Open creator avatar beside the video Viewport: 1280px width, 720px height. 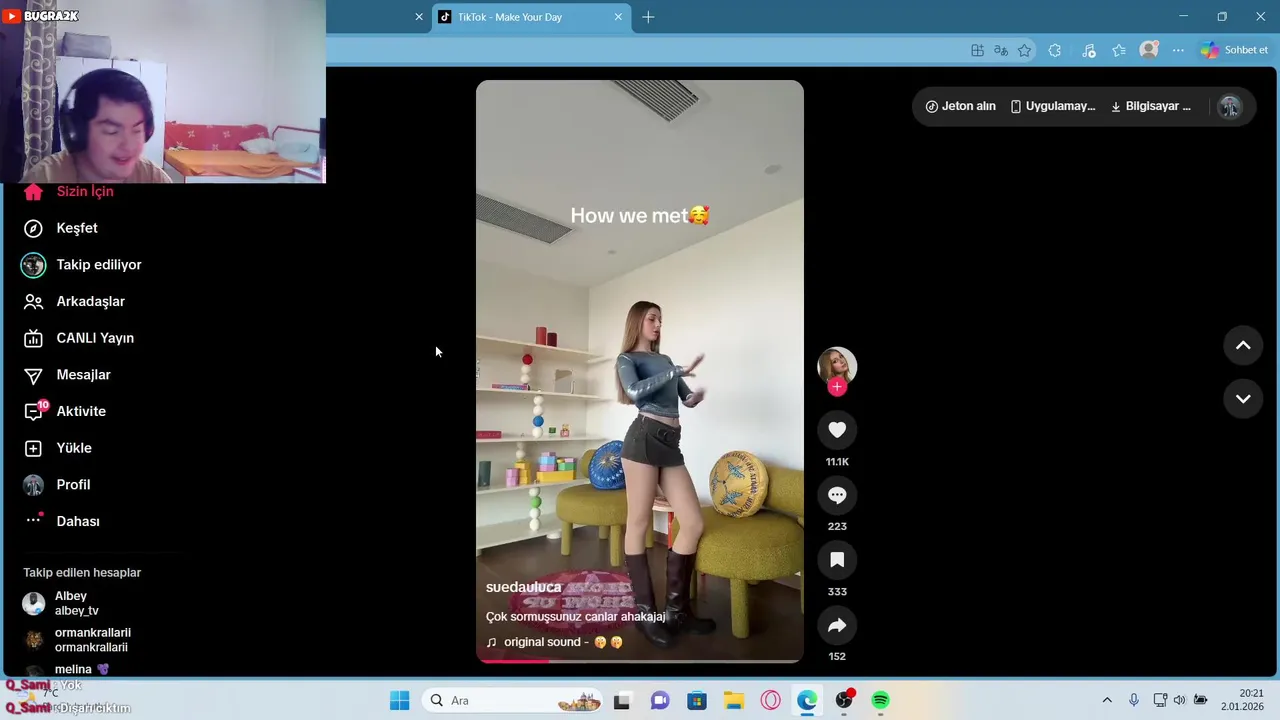tap(837, 366)
